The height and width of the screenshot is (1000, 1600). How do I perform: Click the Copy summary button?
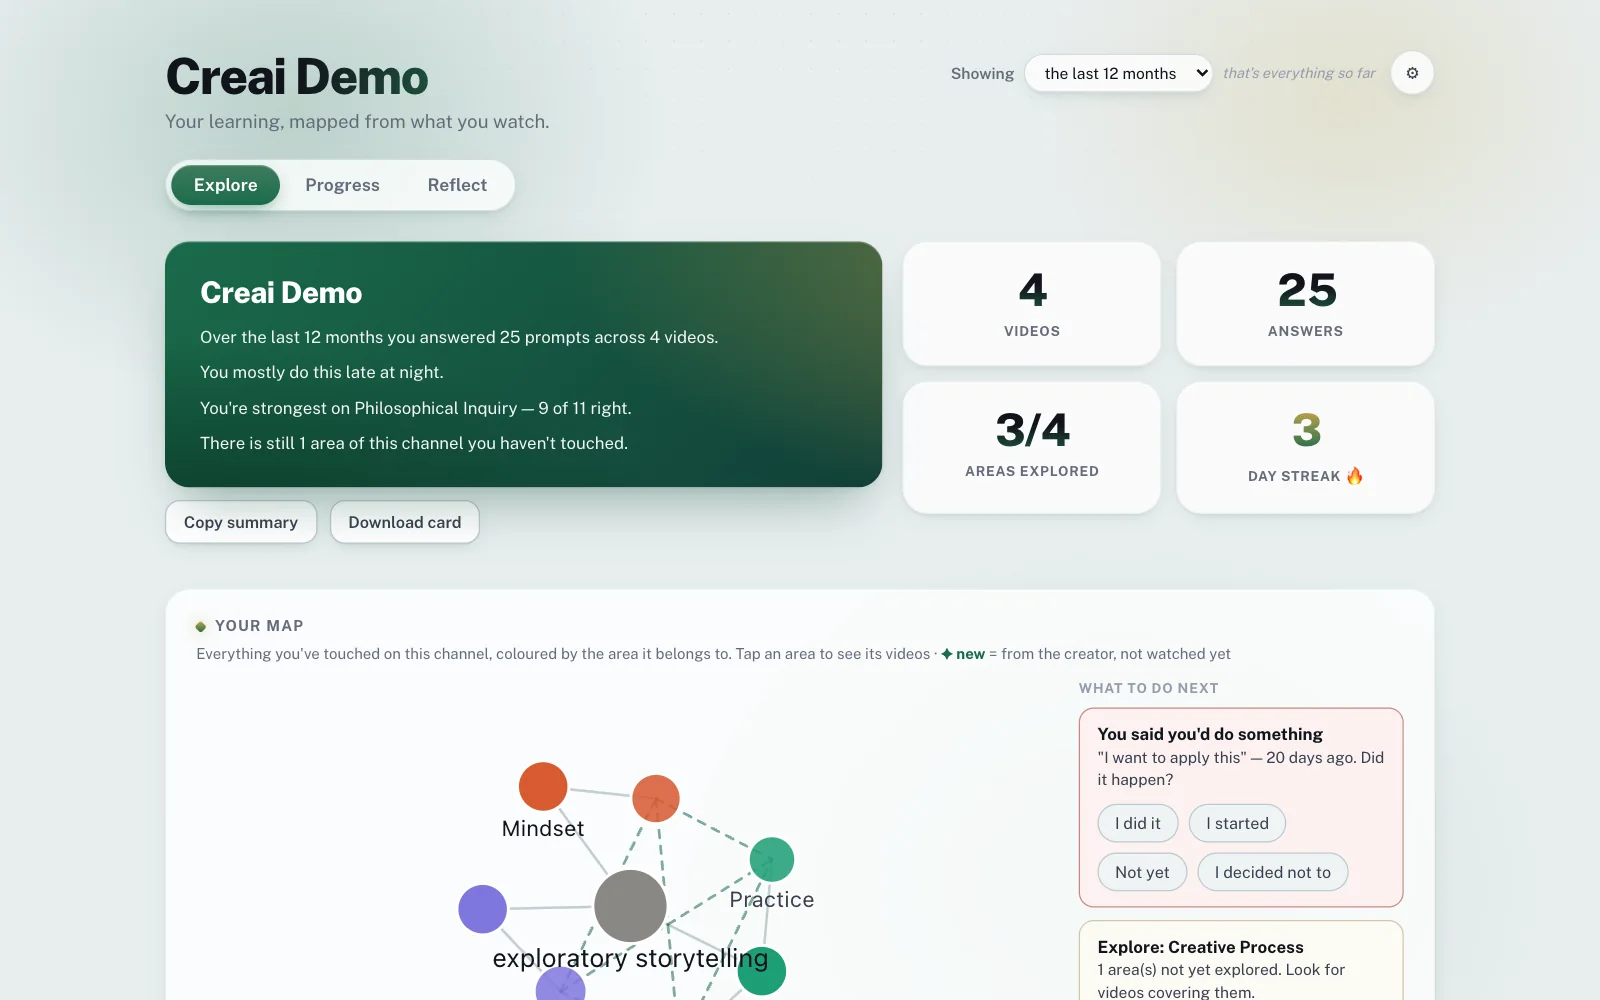[x=241, y=522]
